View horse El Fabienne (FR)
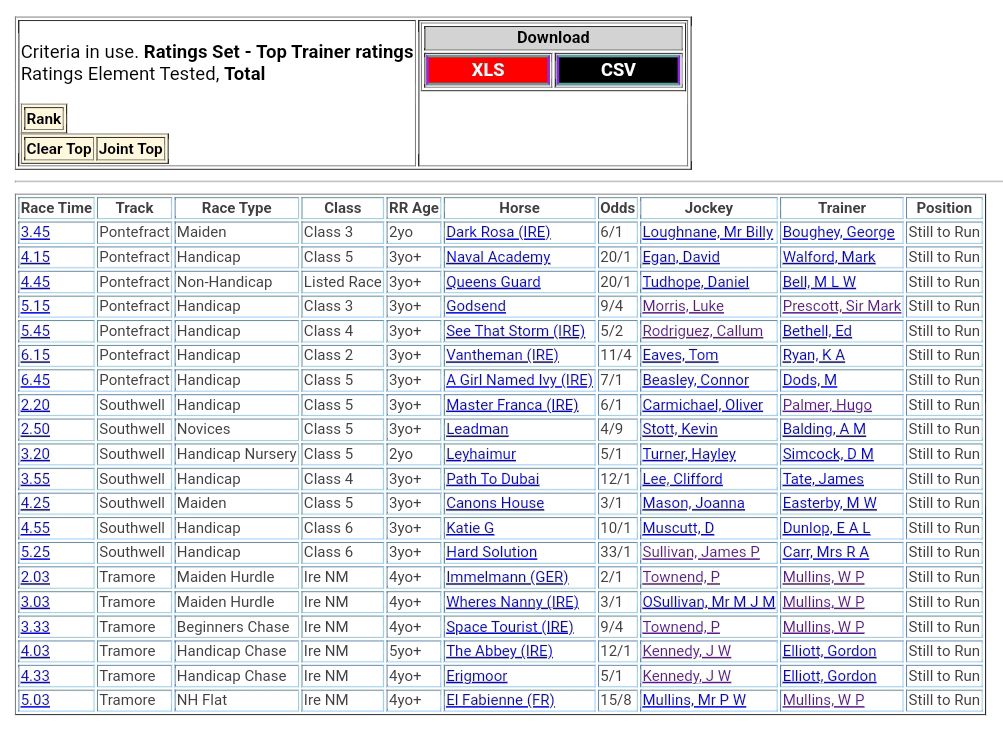1003x740 pixels. click(x=500, y=700)
